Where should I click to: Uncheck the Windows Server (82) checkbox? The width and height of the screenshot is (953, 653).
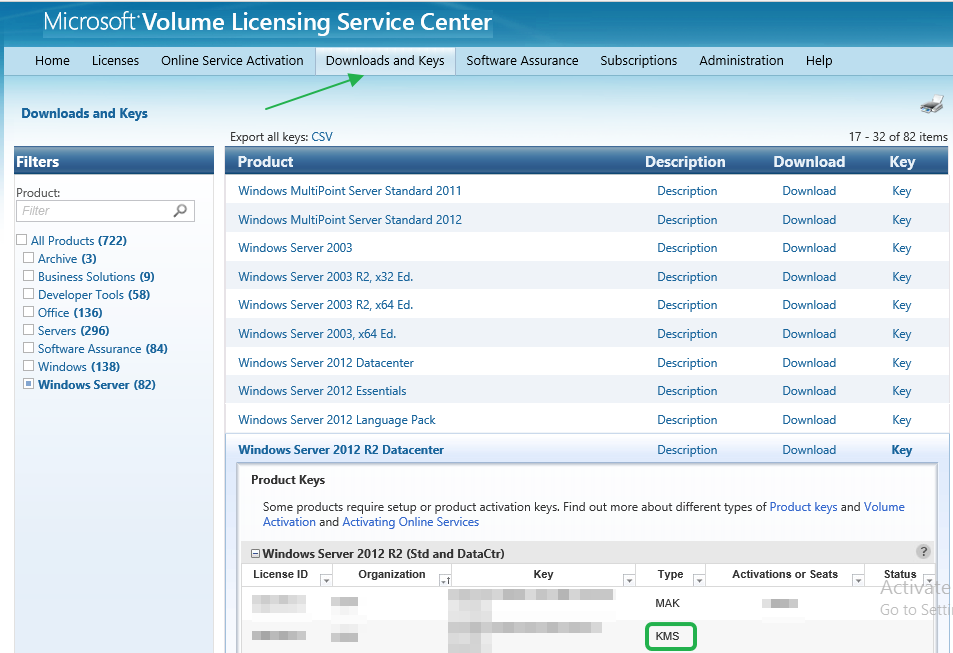pos(28,384)
